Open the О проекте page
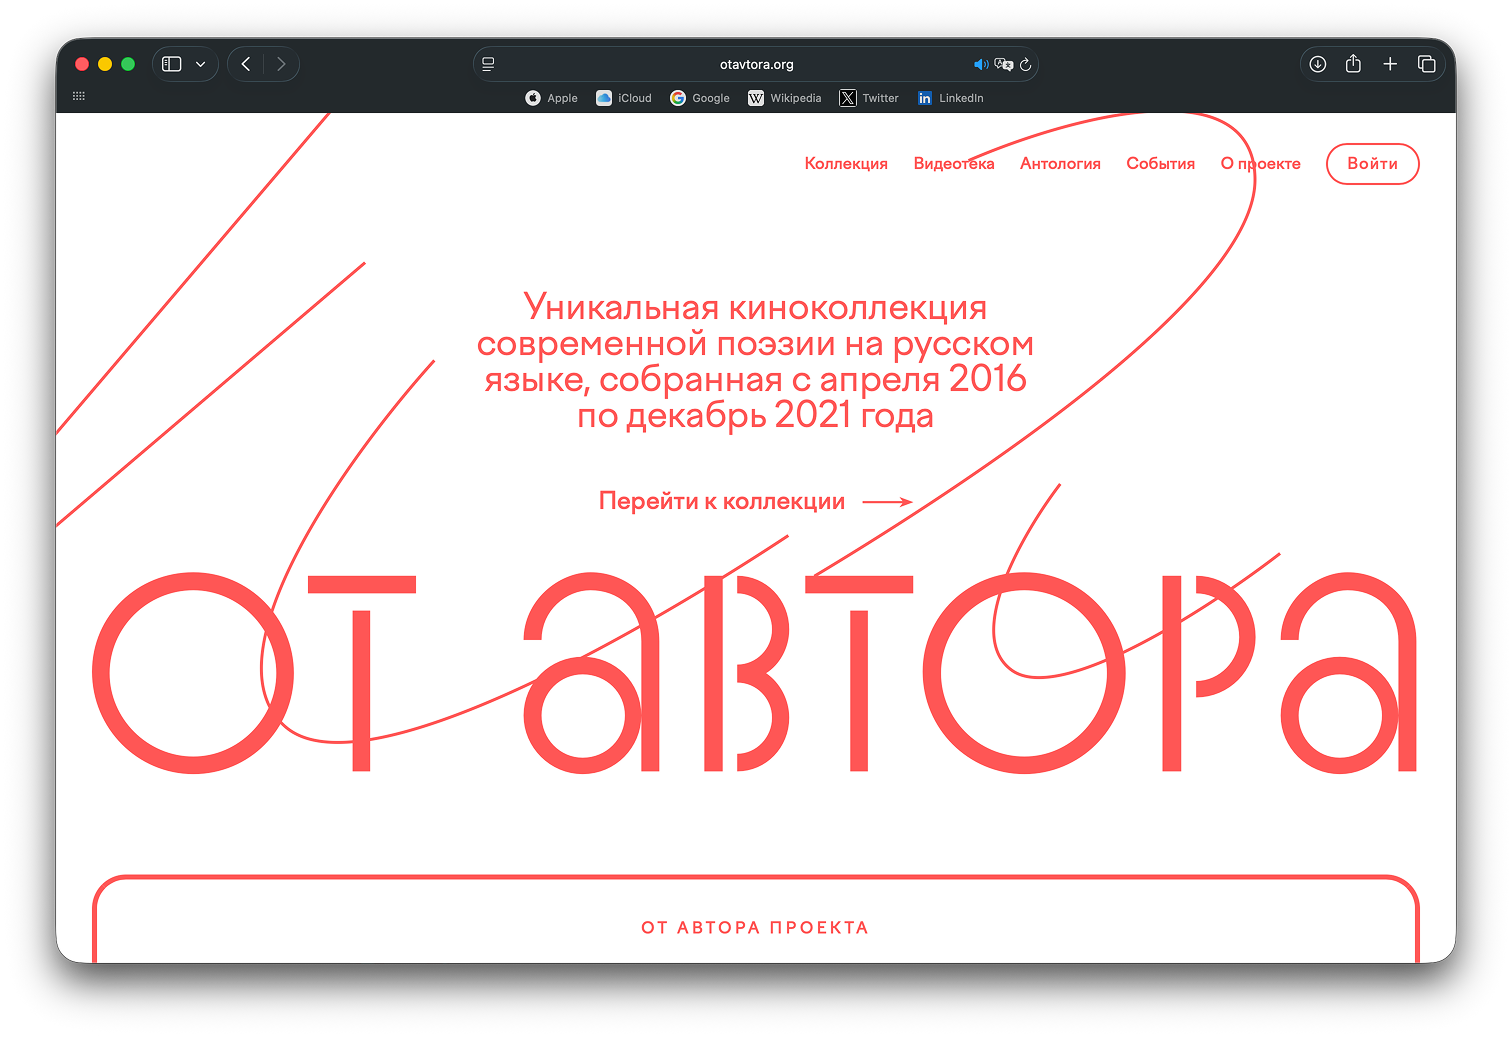1512x1037 pixels. (1260, 164)
